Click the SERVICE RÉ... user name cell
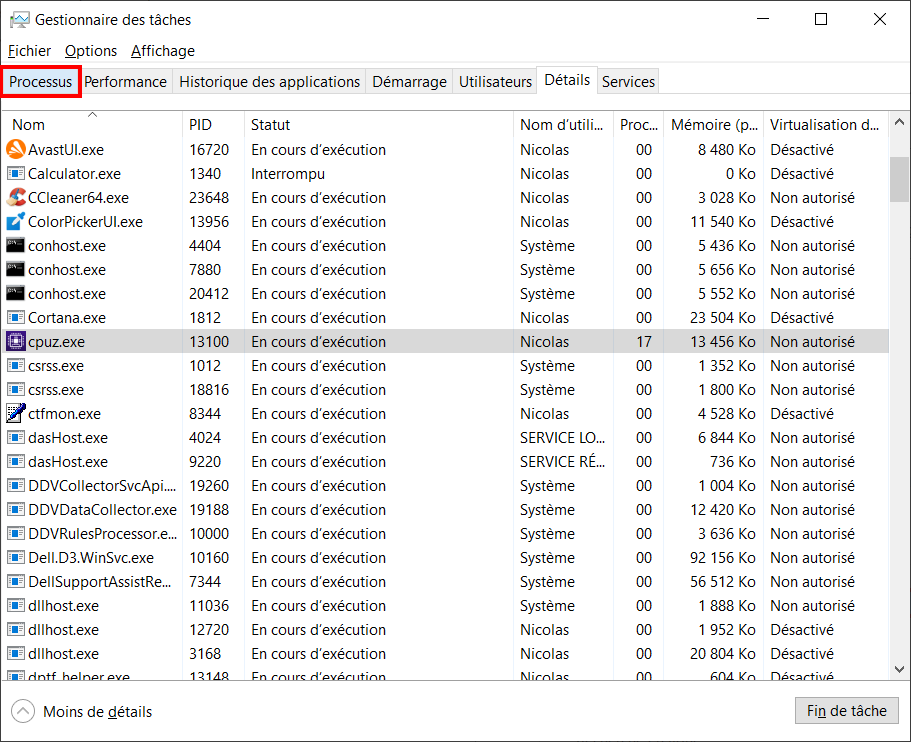The image size is (911, 742). [x=562, y=462]
